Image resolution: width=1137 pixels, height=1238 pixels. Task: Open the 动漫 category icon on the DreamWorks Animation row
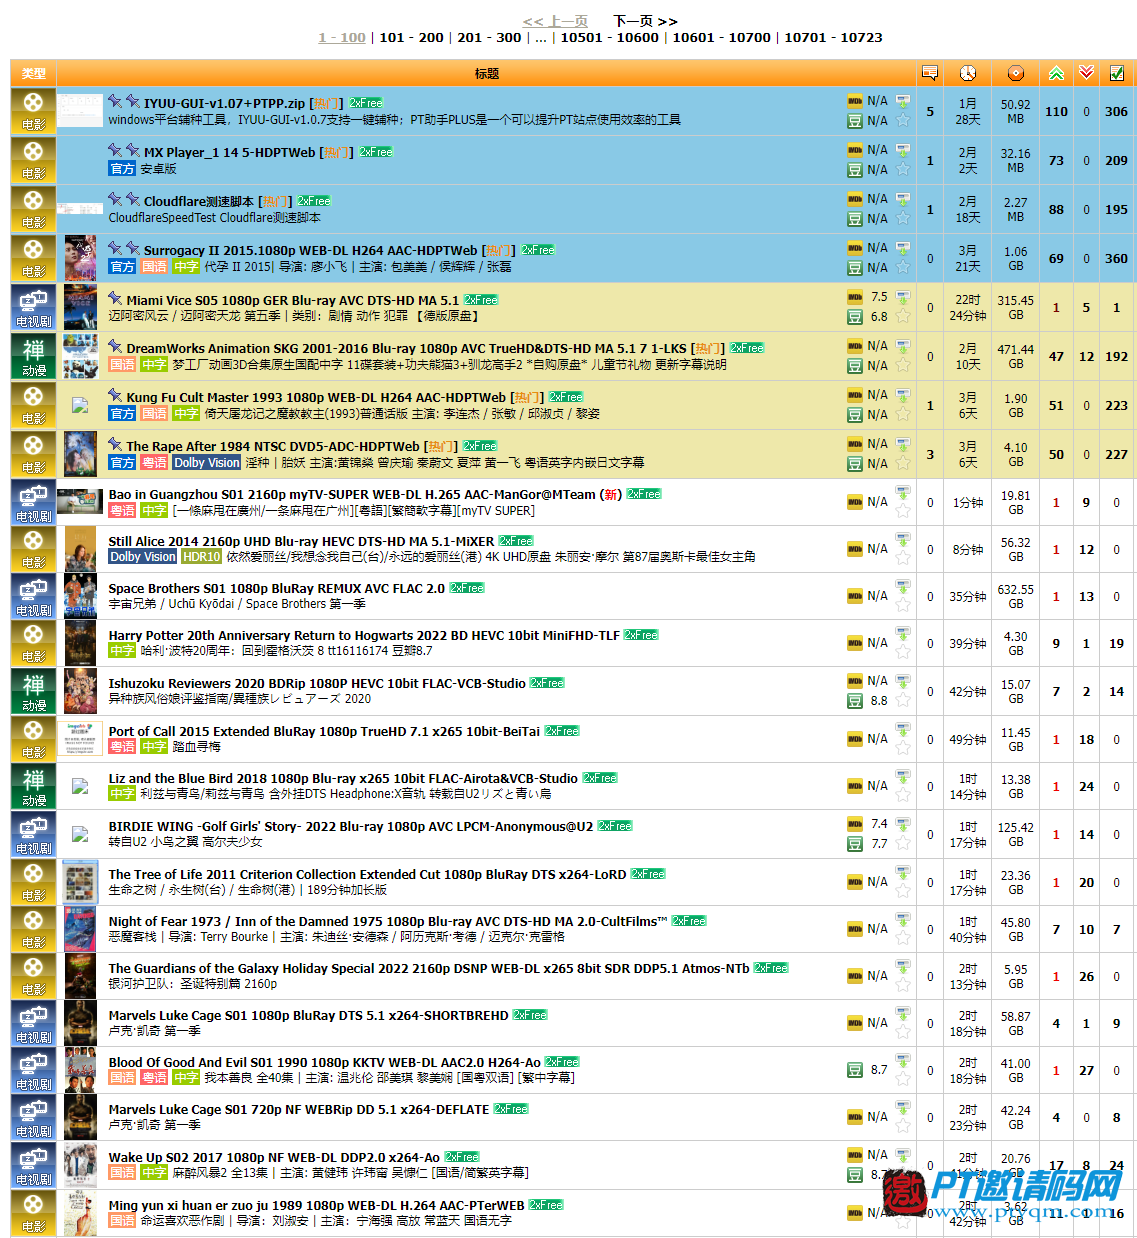(34, 356)
